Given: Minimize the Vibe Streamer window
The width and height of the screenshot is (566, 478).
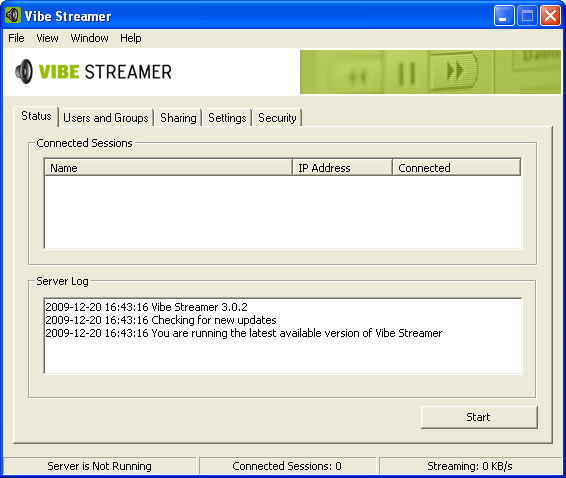Looking at the screenshot, I should coord(504,16).
